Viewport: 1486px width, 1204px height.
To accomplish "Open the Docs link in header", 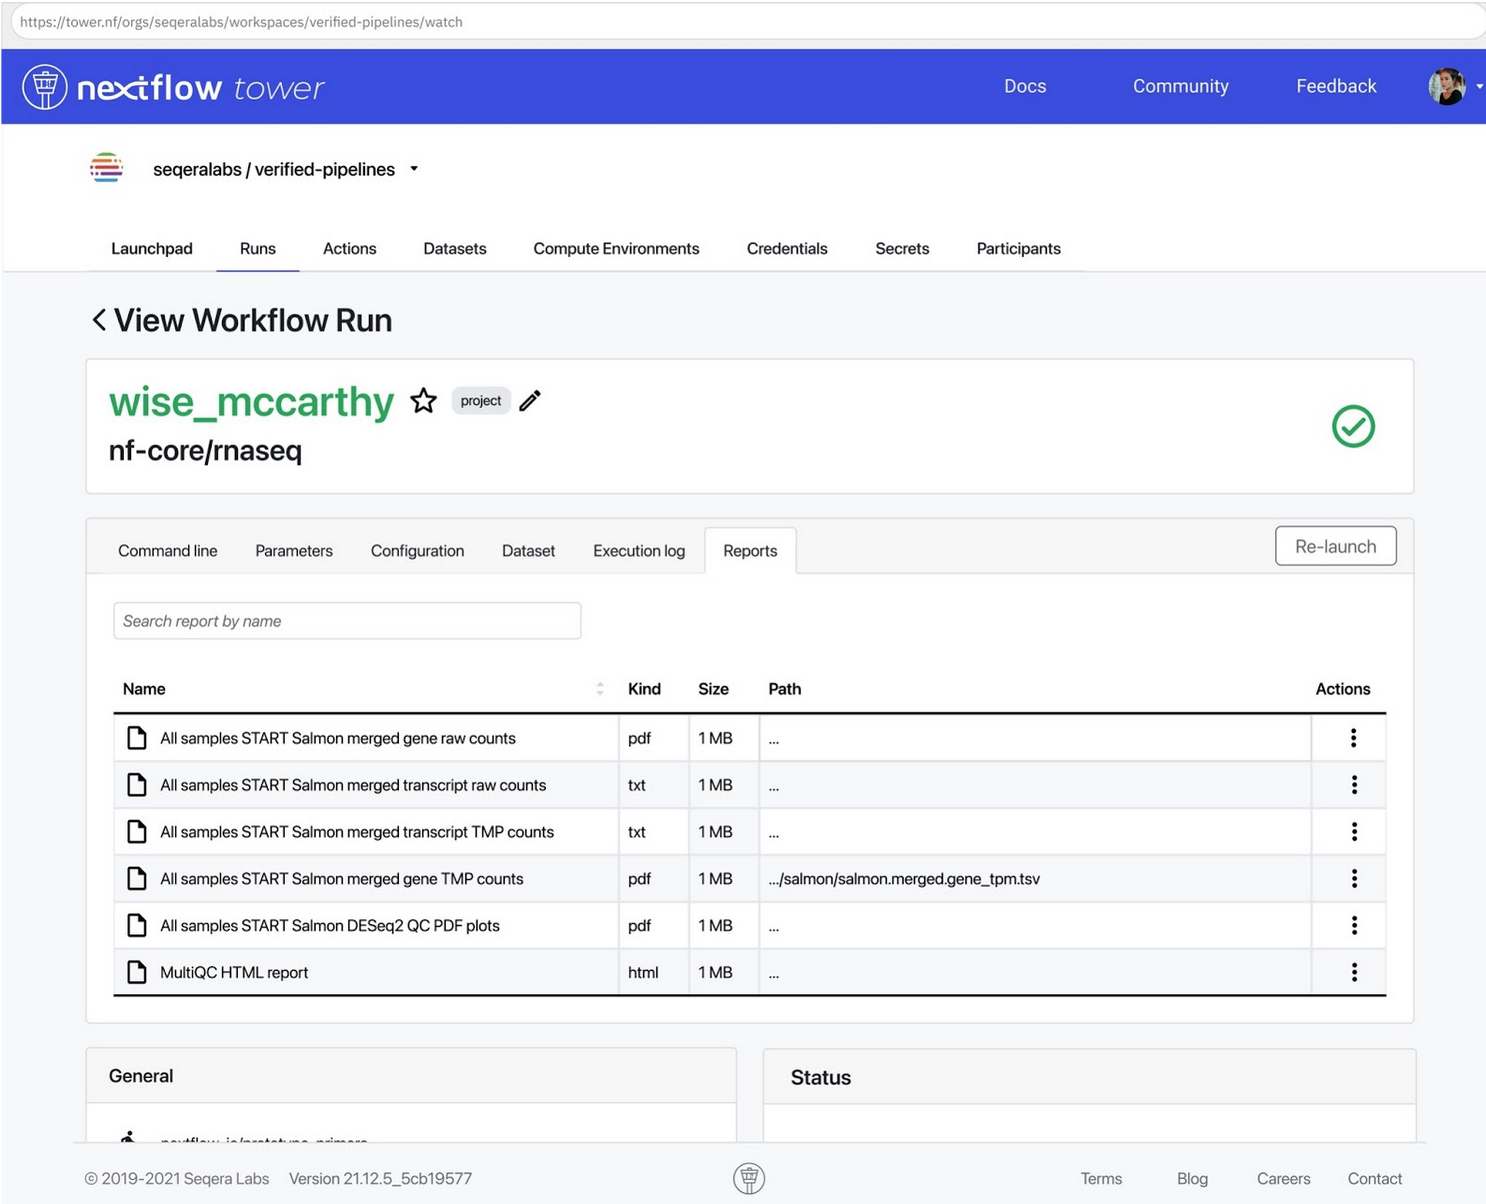I will coord(1025,86).
